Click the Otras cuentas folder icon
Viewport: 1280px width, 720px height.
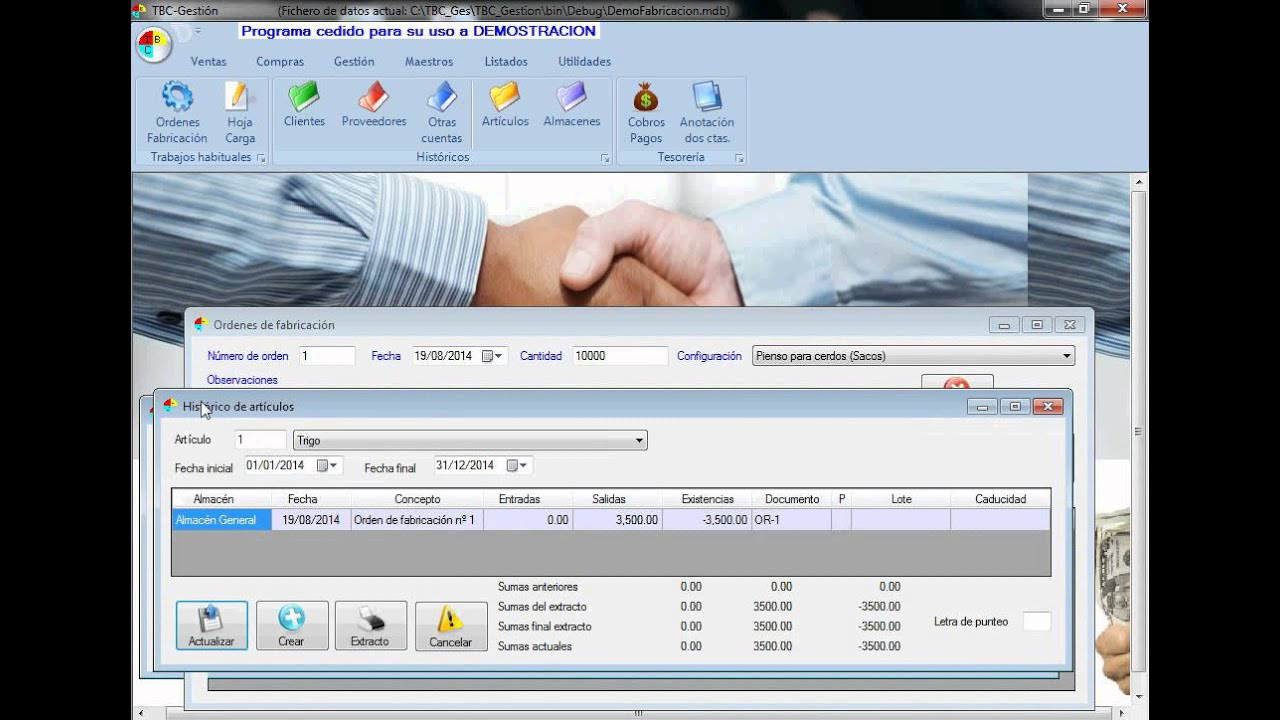tap(442, 100)
